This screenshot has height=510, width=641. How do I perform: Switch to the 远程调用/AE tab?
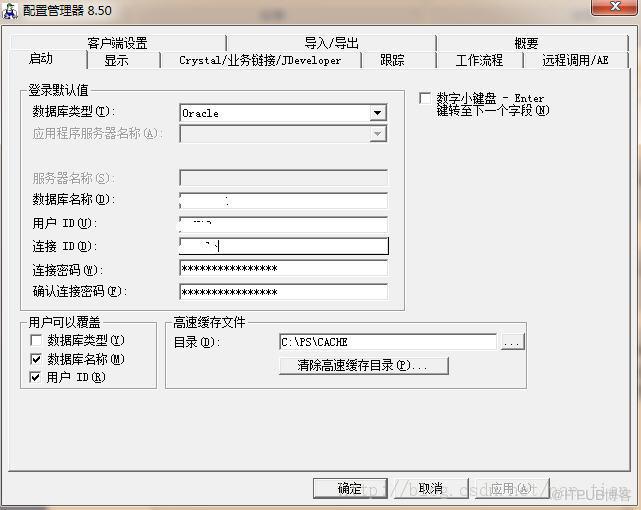coord(575,60)
